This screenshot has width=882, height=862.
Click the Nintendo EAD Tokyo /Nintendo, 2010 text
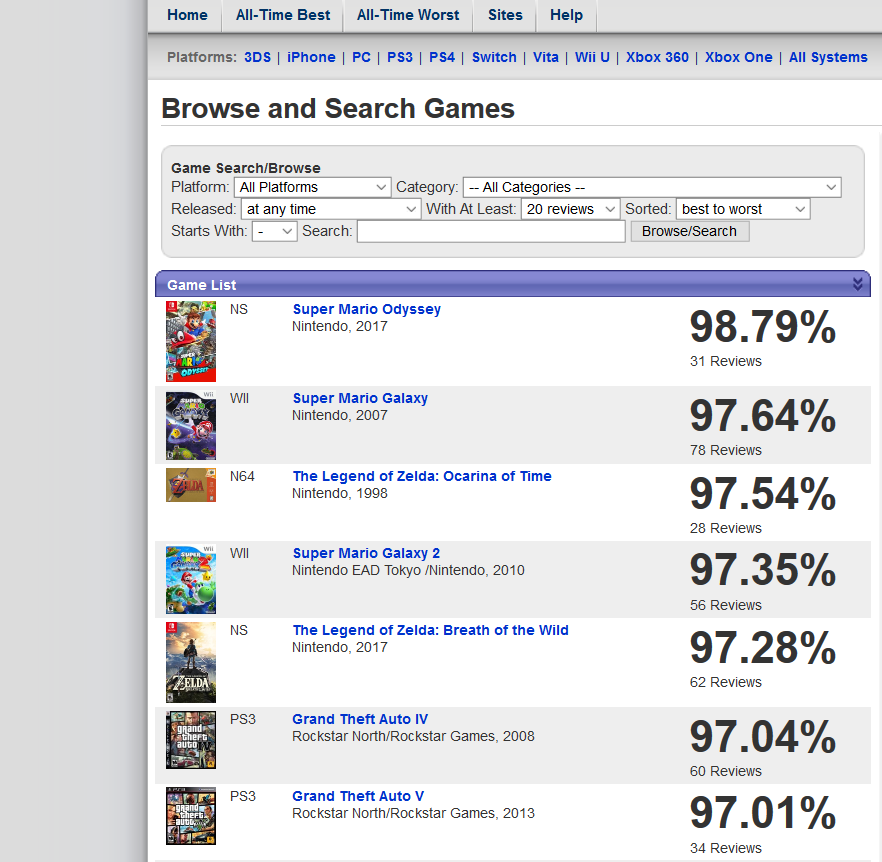tap(408, 571)
